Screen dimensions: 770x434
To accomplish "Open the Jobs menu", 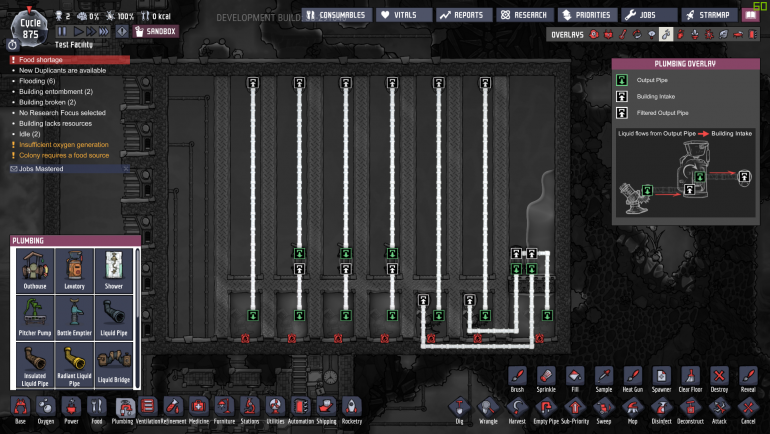I will click(x=649, y=15).
